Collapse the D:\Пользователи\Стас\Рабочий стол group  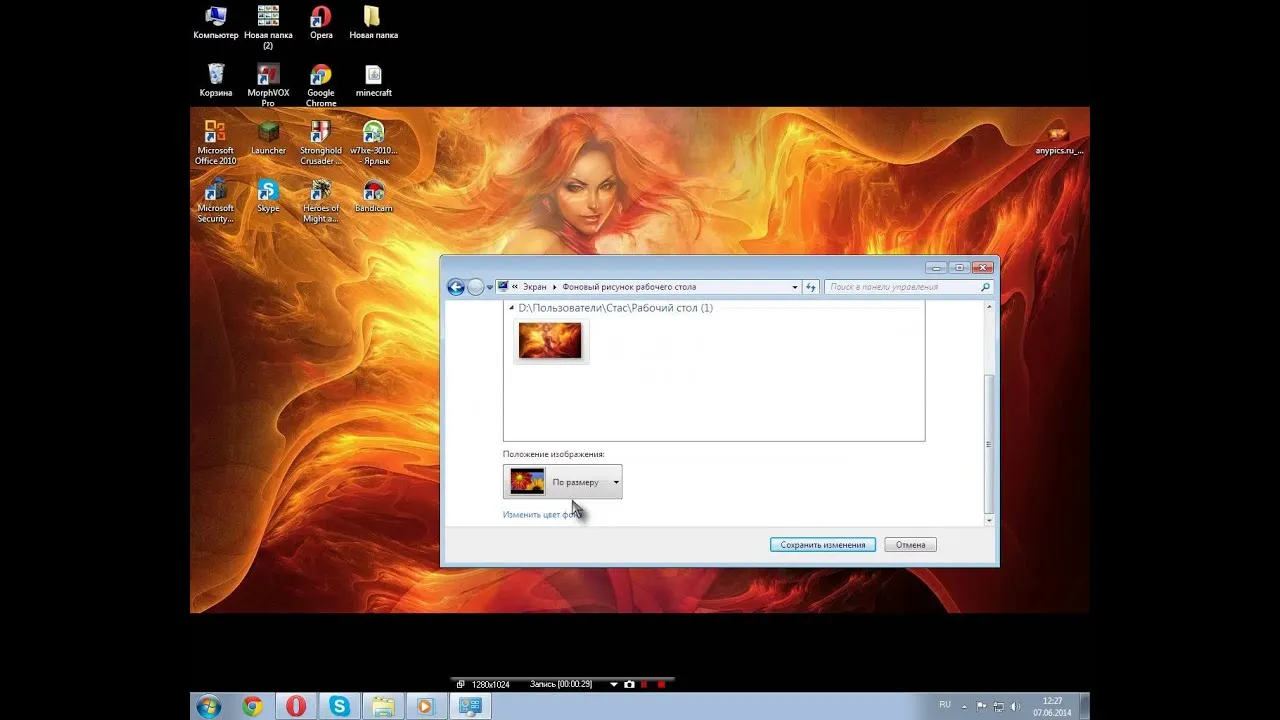click(512, 308)
